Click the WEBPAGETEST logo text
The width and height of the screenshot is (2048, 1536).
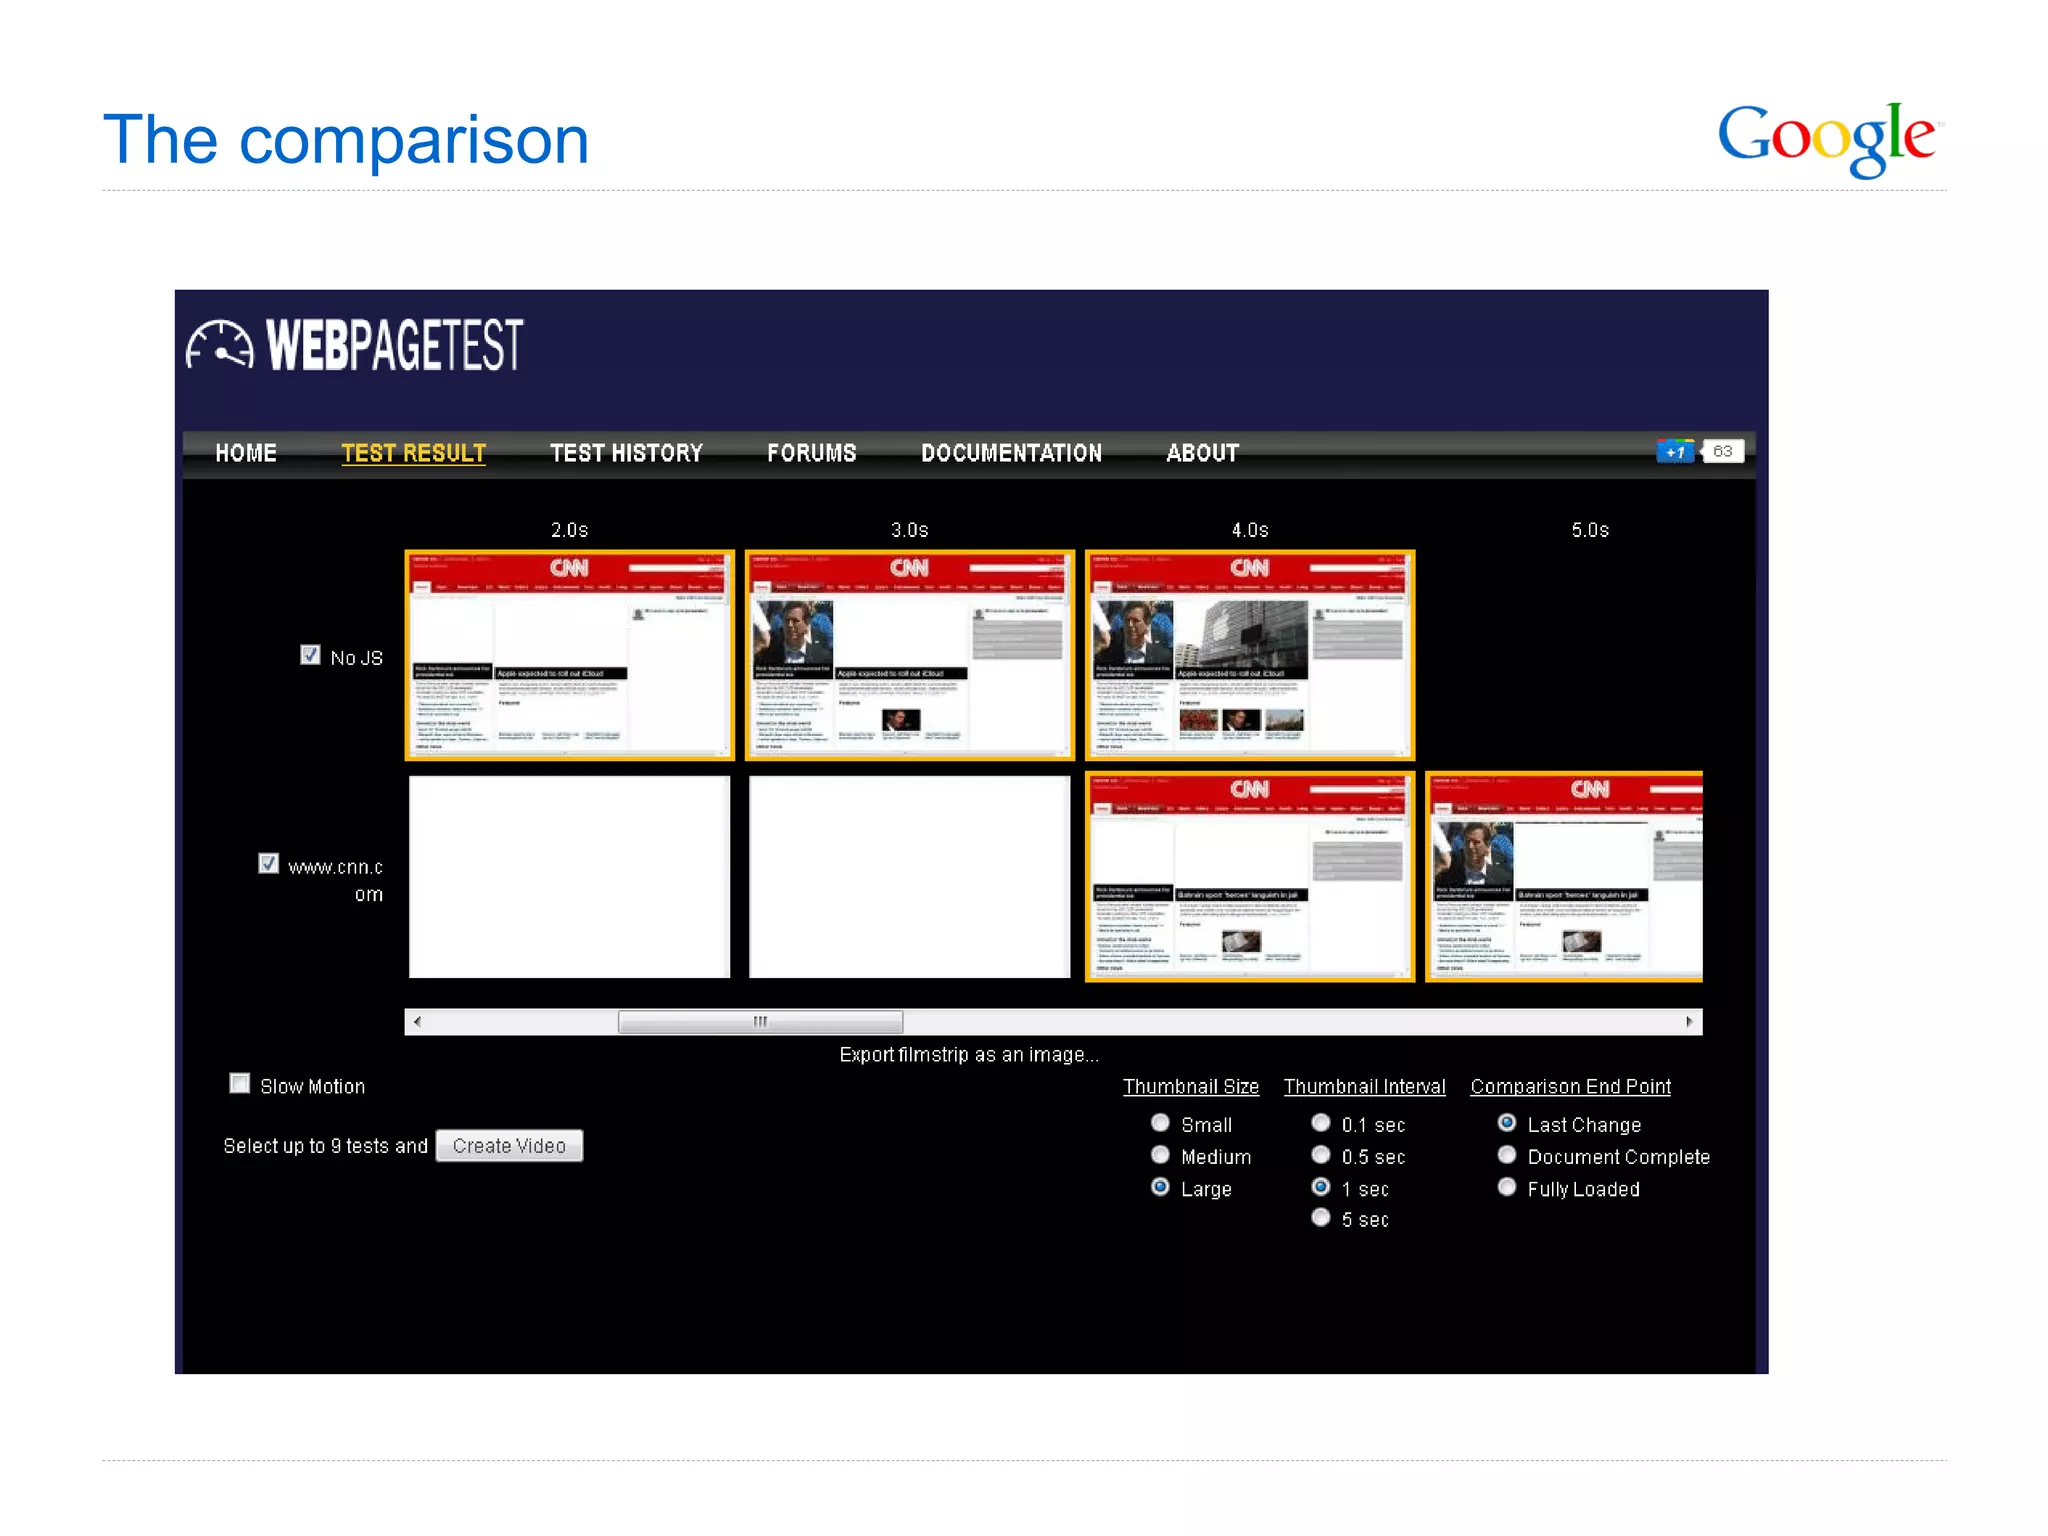[x=395, y=345]
